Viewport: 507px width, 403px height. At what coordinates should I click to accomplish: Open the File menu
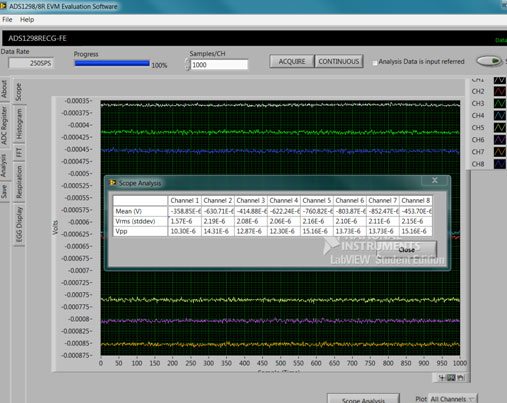tap(7, 20)
